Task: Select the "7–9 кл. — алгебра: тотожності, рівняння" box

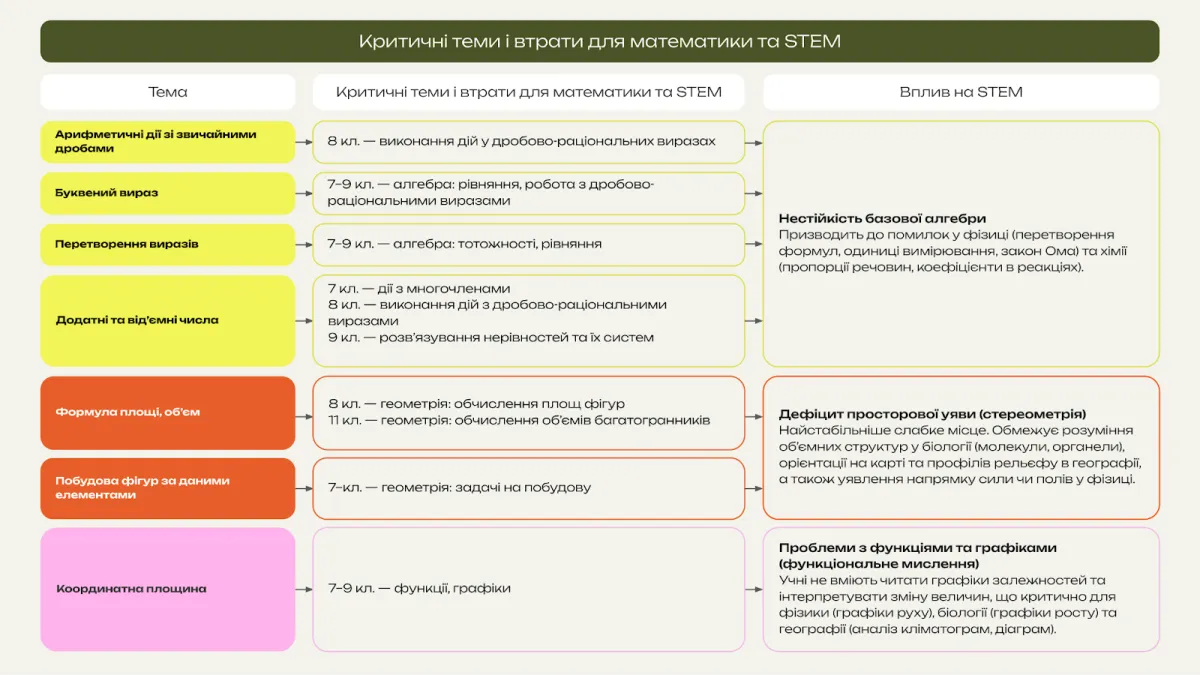Action: pos(528,244)
